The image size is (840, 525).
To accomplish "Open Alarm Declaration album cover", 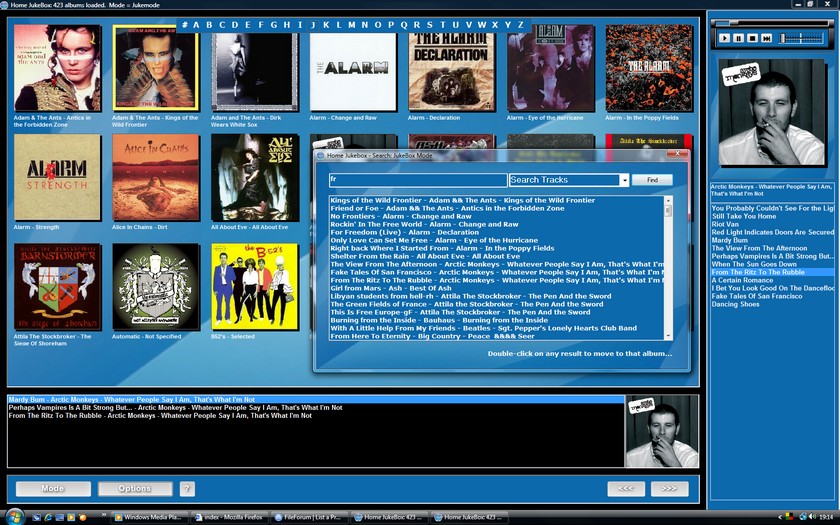I will click(452, 72).
